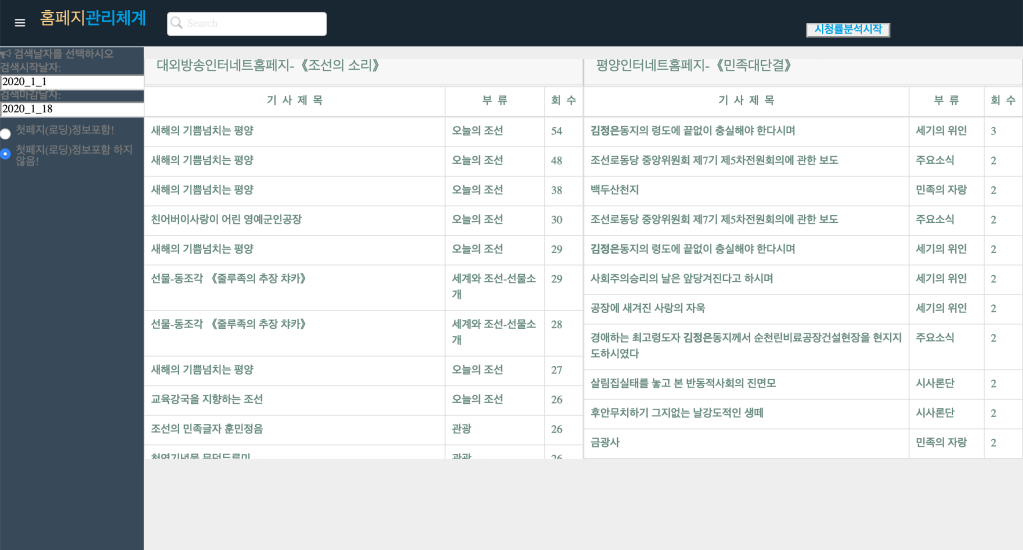The height and width of the screenshot is (550, 1023).
Task: Click the 검색시작날자 field showing 2020_1_1
Action: point(72,82)
